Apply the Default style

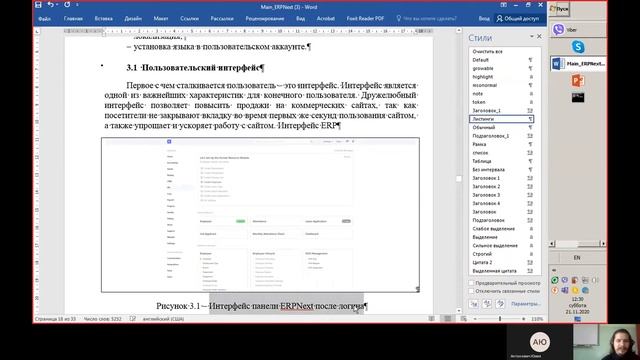pos(501,60)
